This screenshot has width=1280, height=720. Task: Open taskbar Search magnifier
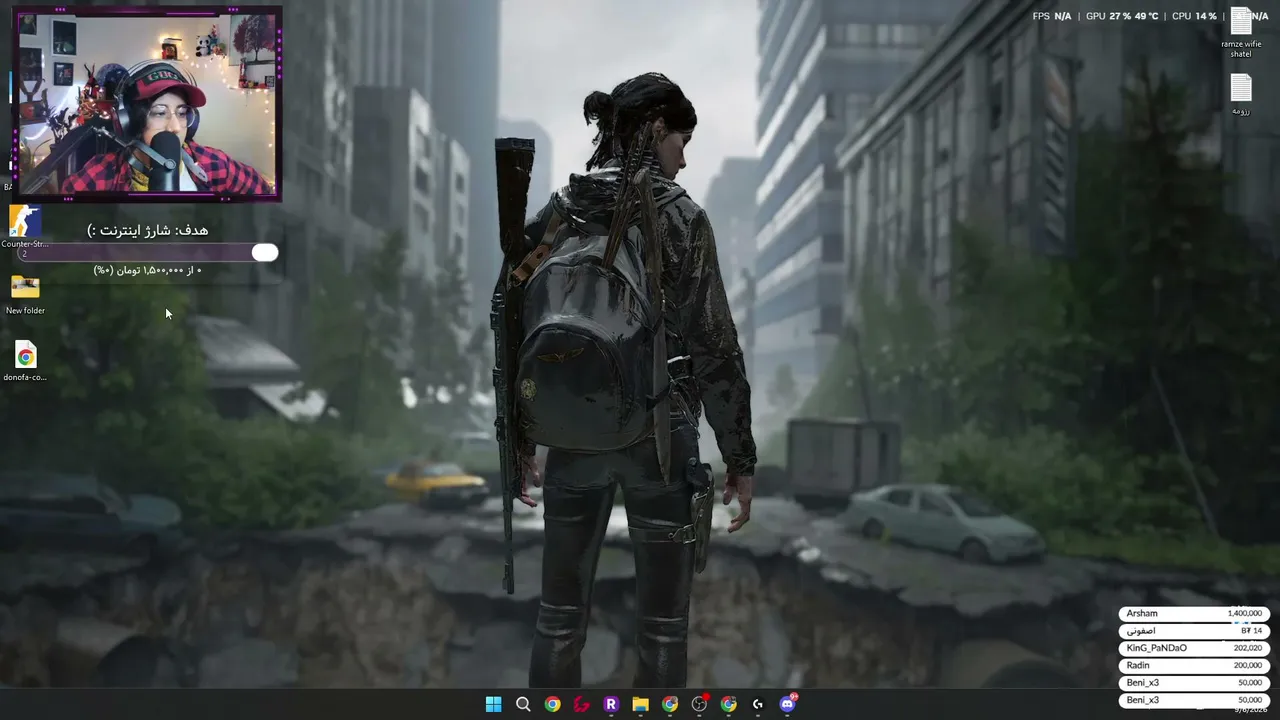[523, 704]
